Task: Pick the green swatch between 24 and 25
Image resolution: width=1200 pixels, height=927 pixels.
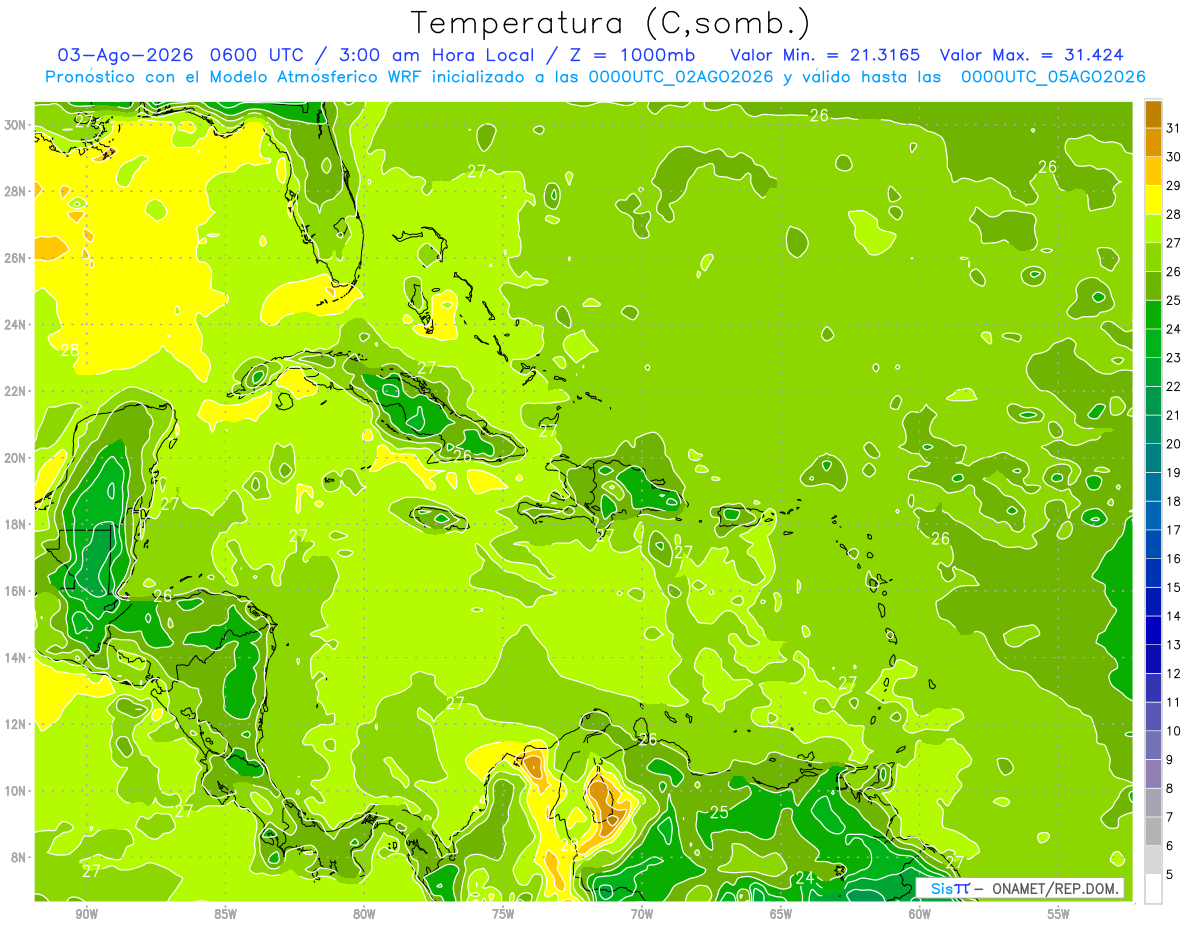Action: click(1153, 314)
